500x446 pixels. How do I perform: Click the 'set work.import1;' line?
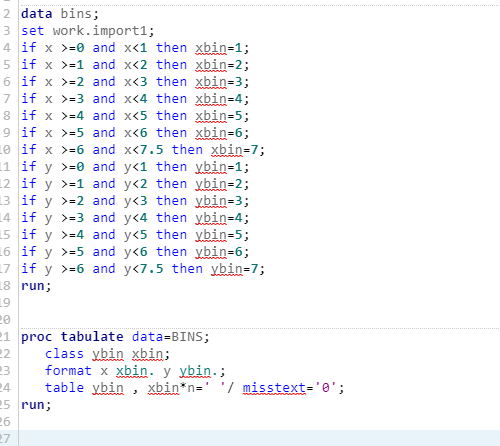(88, 31)
